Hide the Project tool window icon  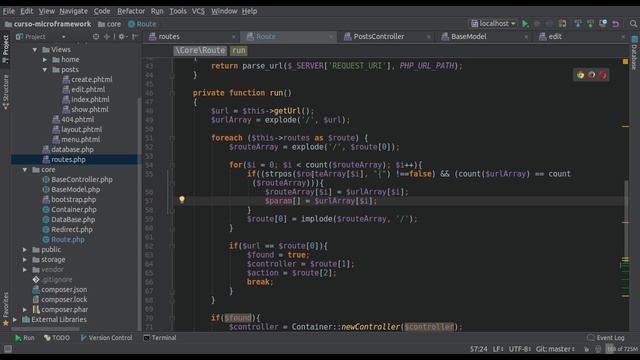[135, 37]
